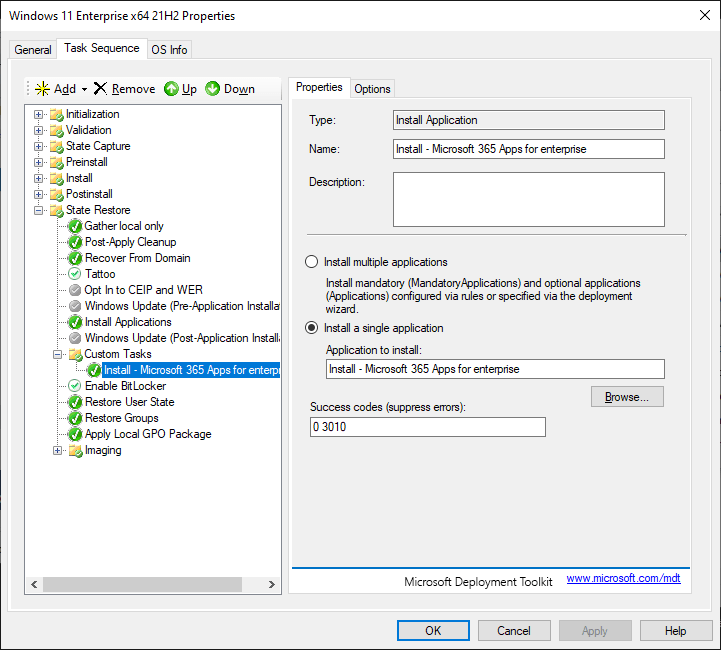Click the tree scroll right arrow

click(x=272, y=584)
